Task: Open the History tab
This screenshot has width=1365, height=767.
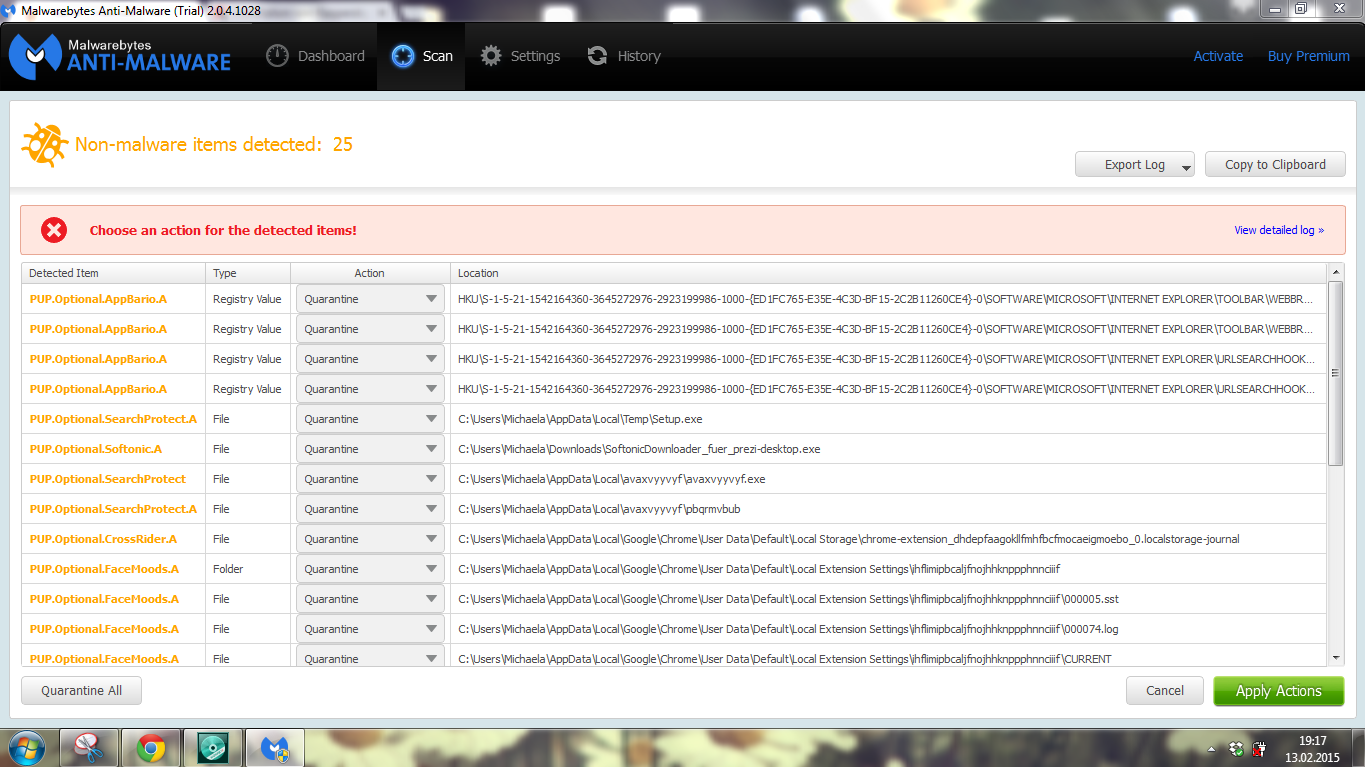Action: pos(624,56)
